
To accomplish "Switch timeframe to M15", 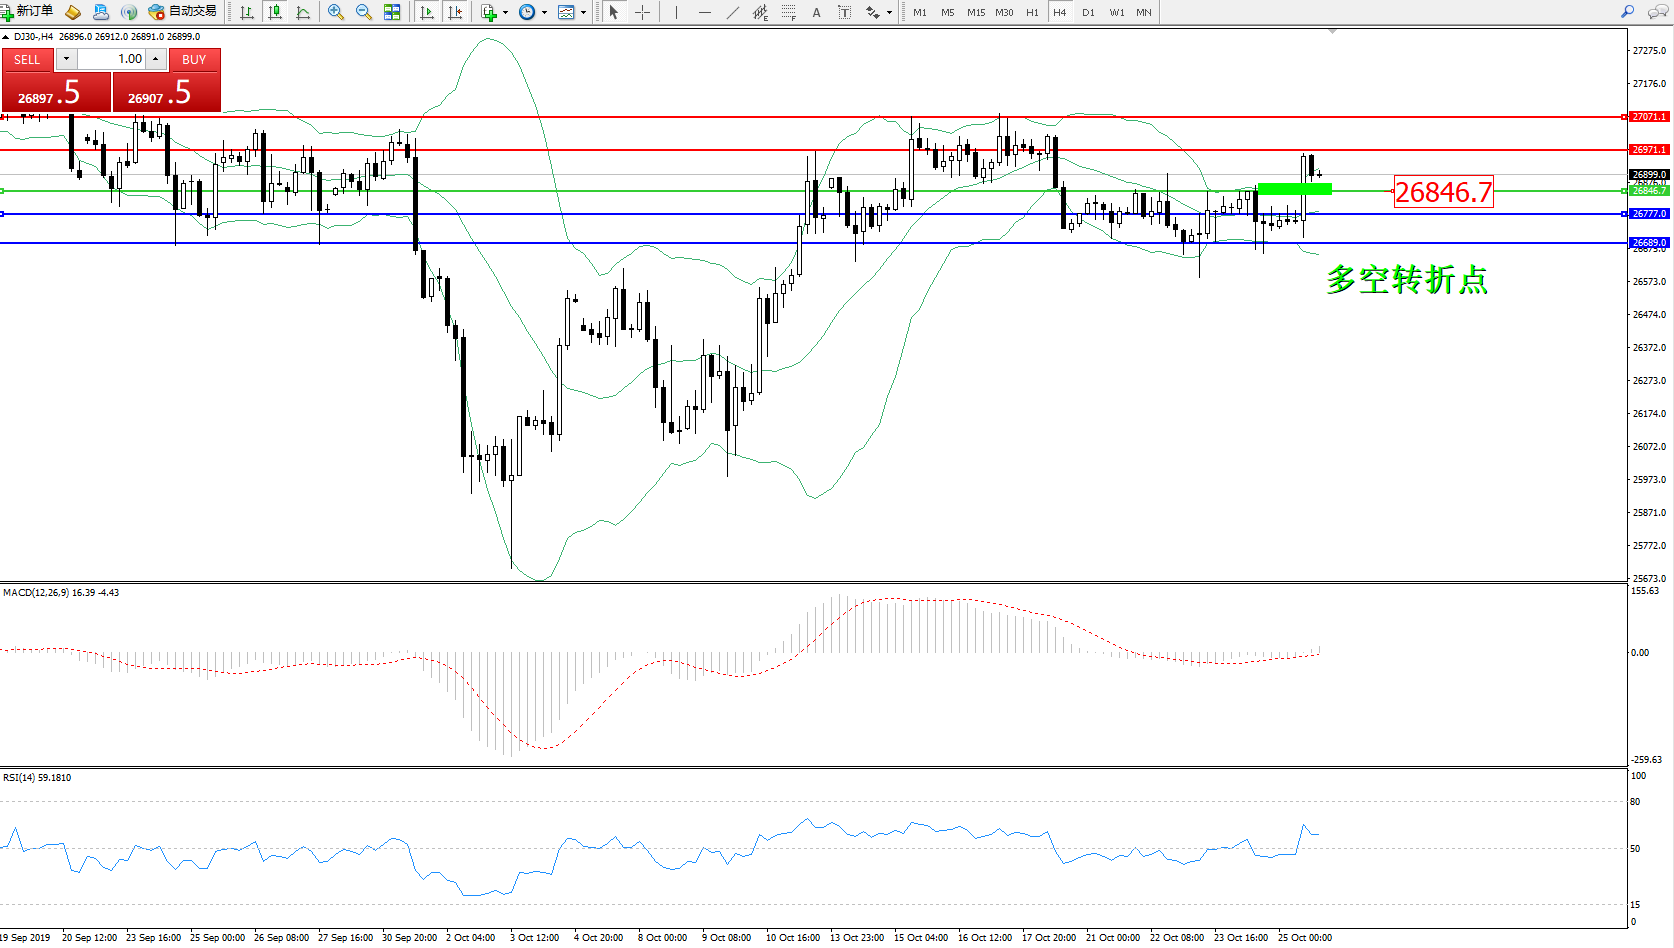I will coord(975,13).
